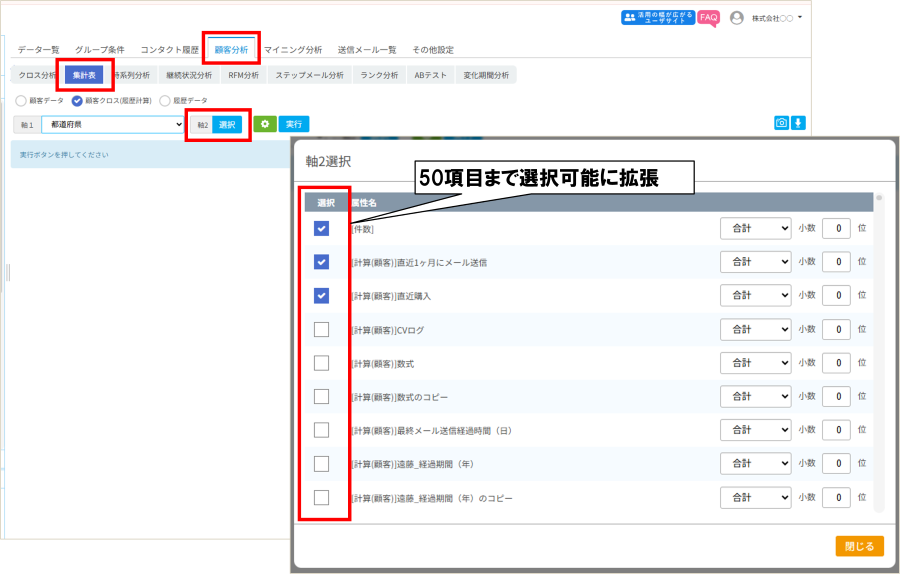This screenshot has width=900, height=574.
Task: Check the 数式のコピー checkbox
Action: point(321,397)
